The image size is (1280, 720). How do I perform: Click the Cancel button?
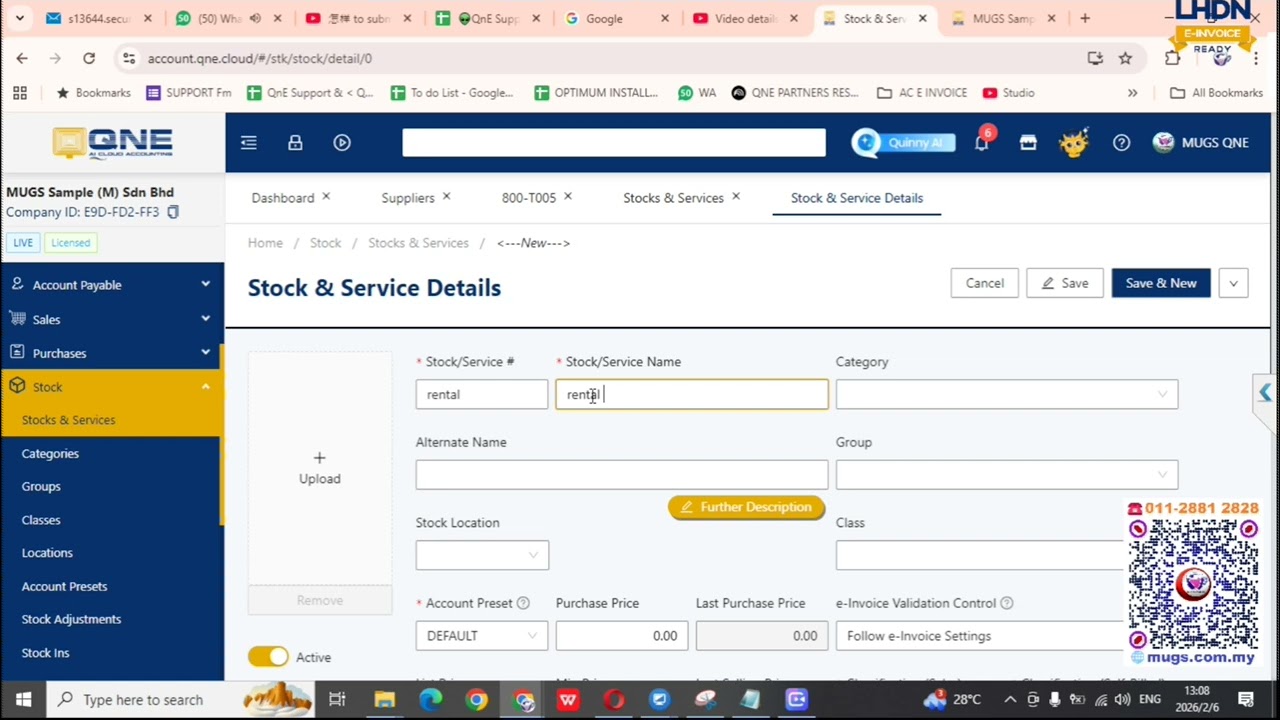point(985,283)
